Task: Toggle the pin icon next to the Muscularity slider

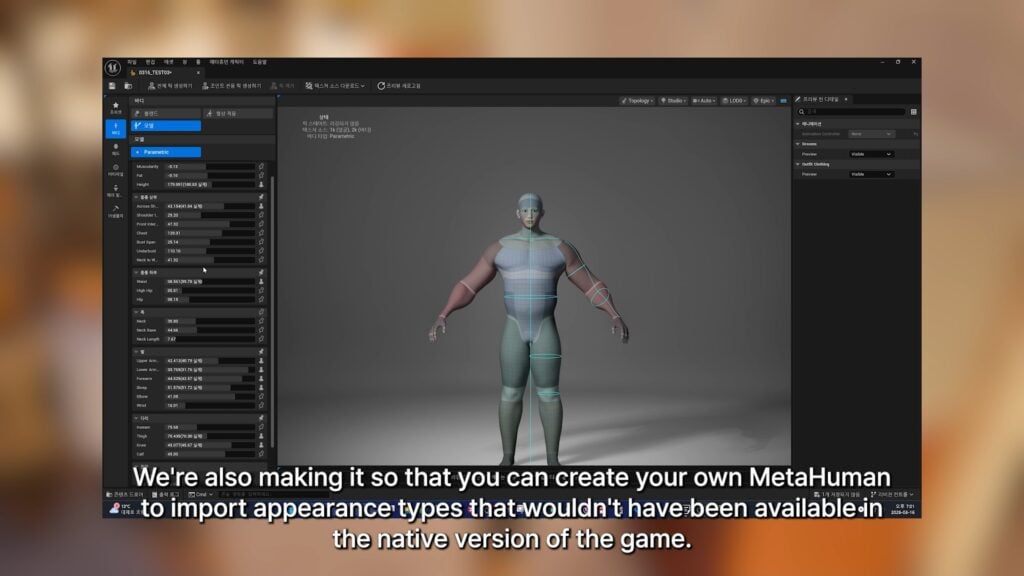Action: 260,167
